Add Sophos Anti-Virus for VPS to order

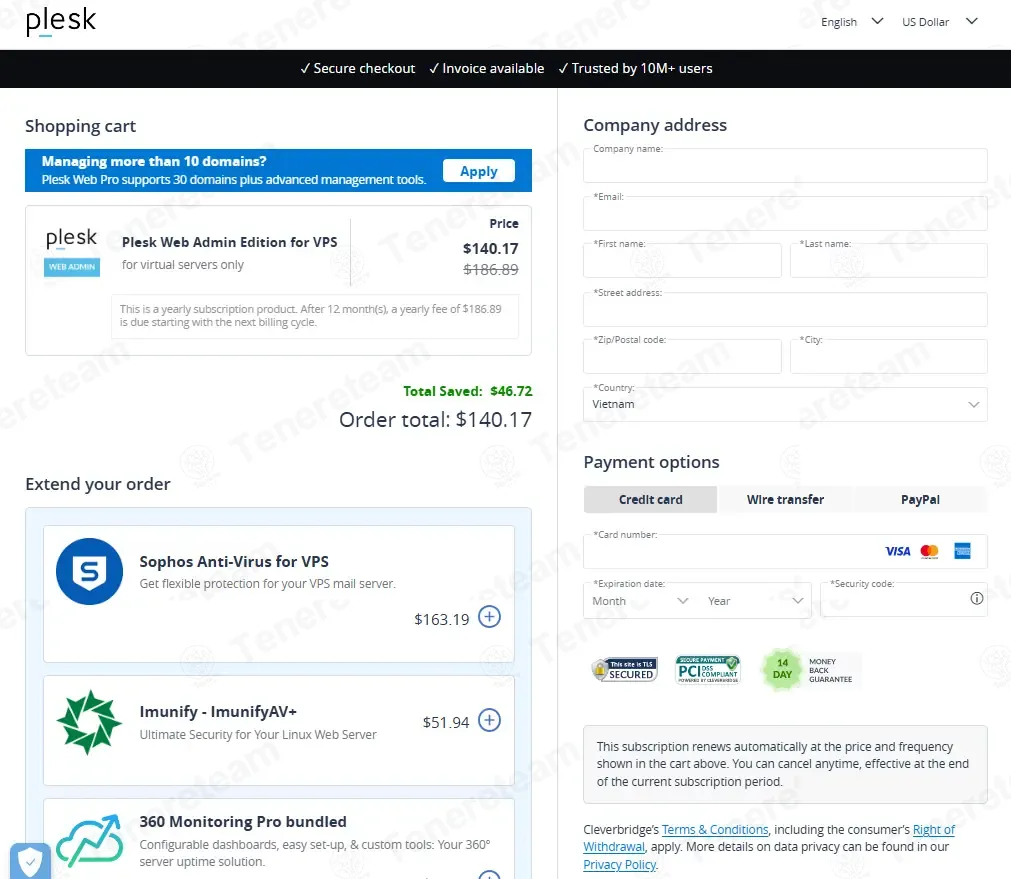click(489, 617)
